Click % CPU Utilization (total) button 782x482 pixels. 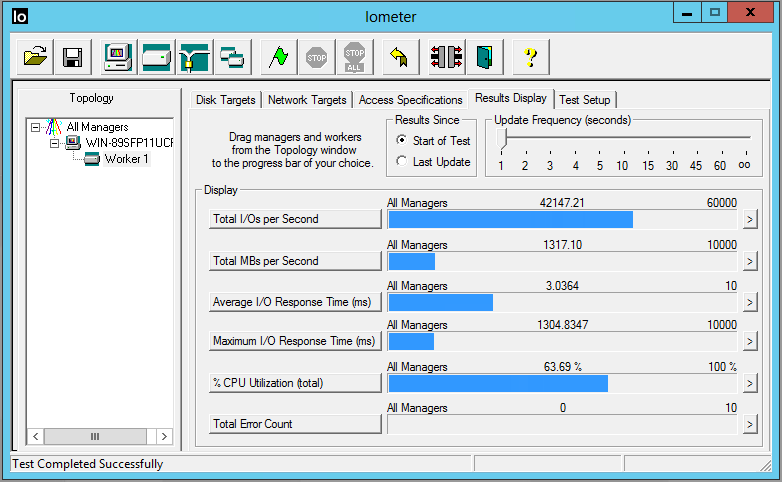pyautogui.click(x=295, y=383)
